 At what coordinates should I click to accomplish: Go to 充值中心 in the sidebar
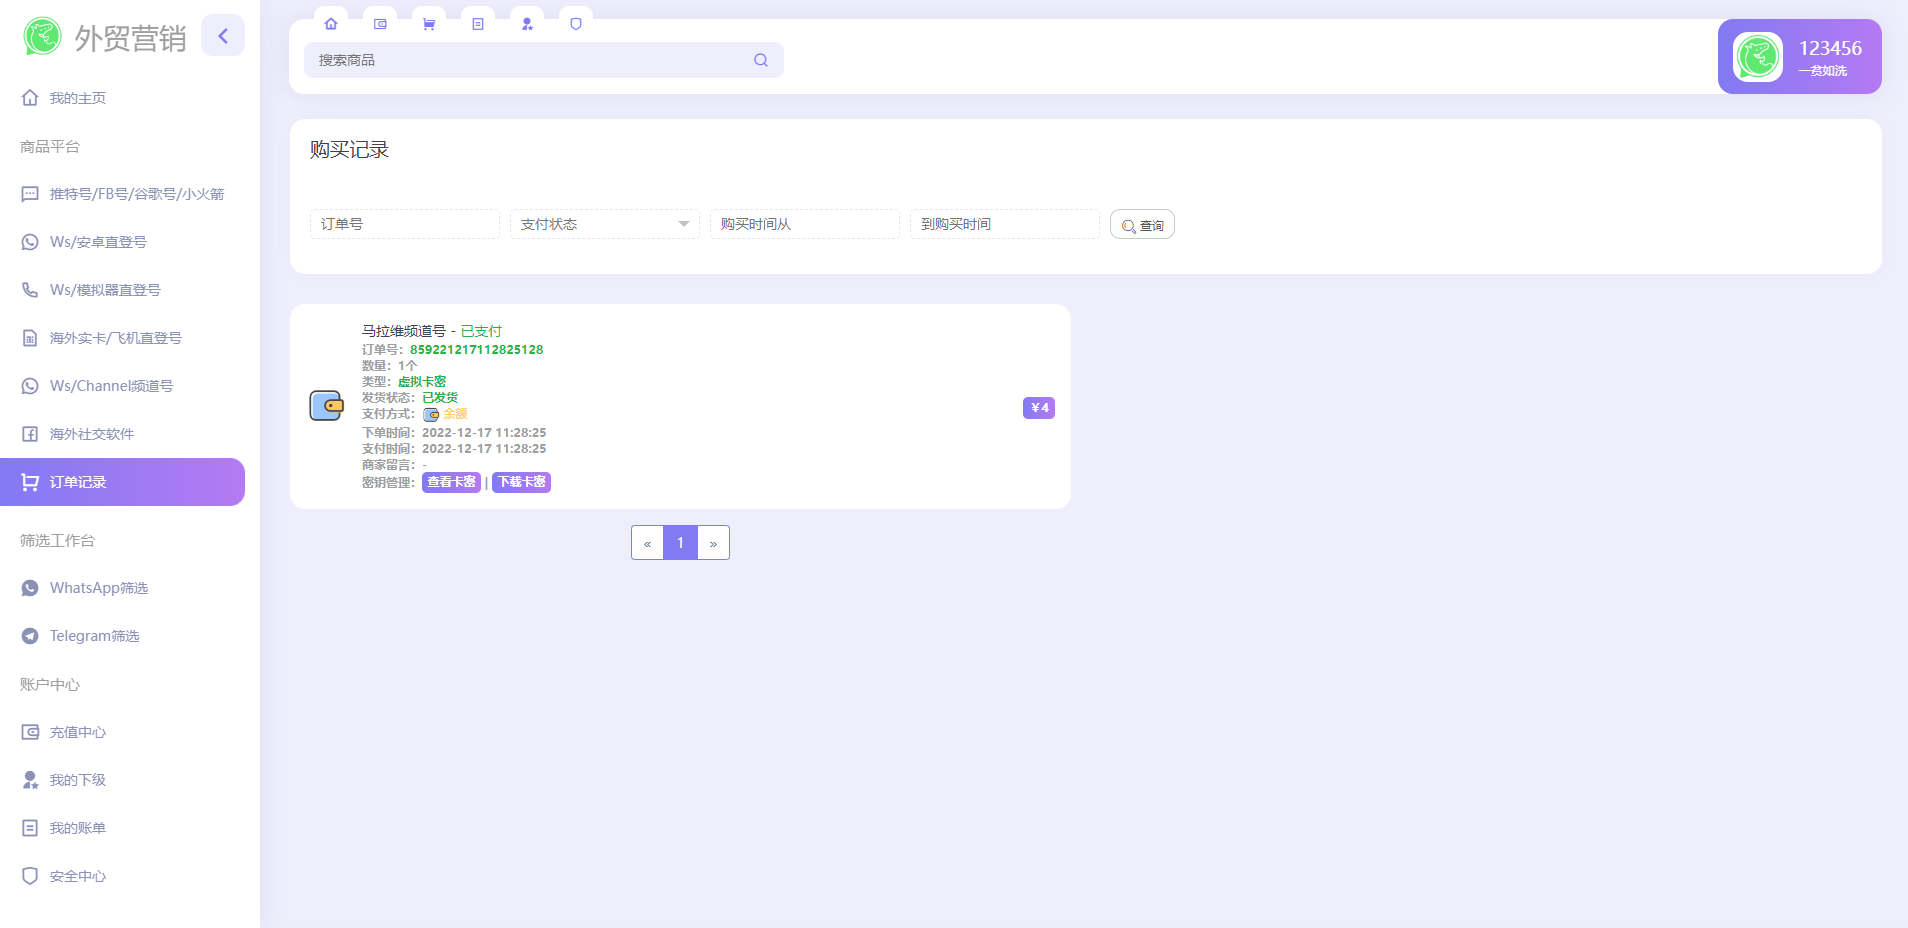(x=78, y=732)
